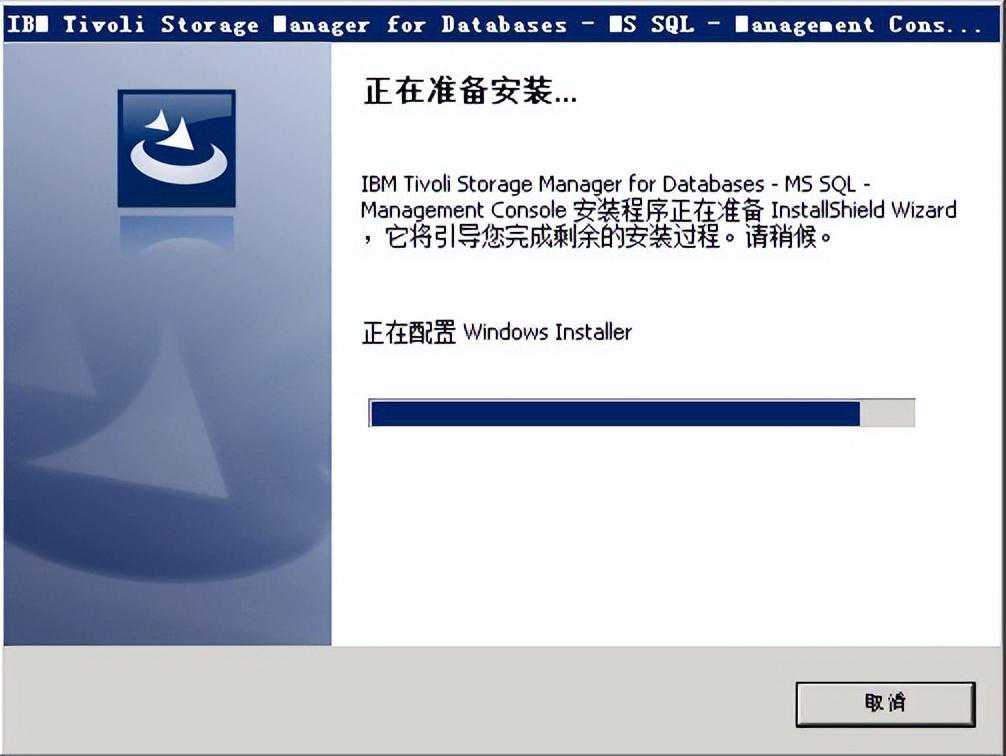Click the Windows Installer words in status line
This screenshot has height=756, width=1006.
(x=547, y=332)
